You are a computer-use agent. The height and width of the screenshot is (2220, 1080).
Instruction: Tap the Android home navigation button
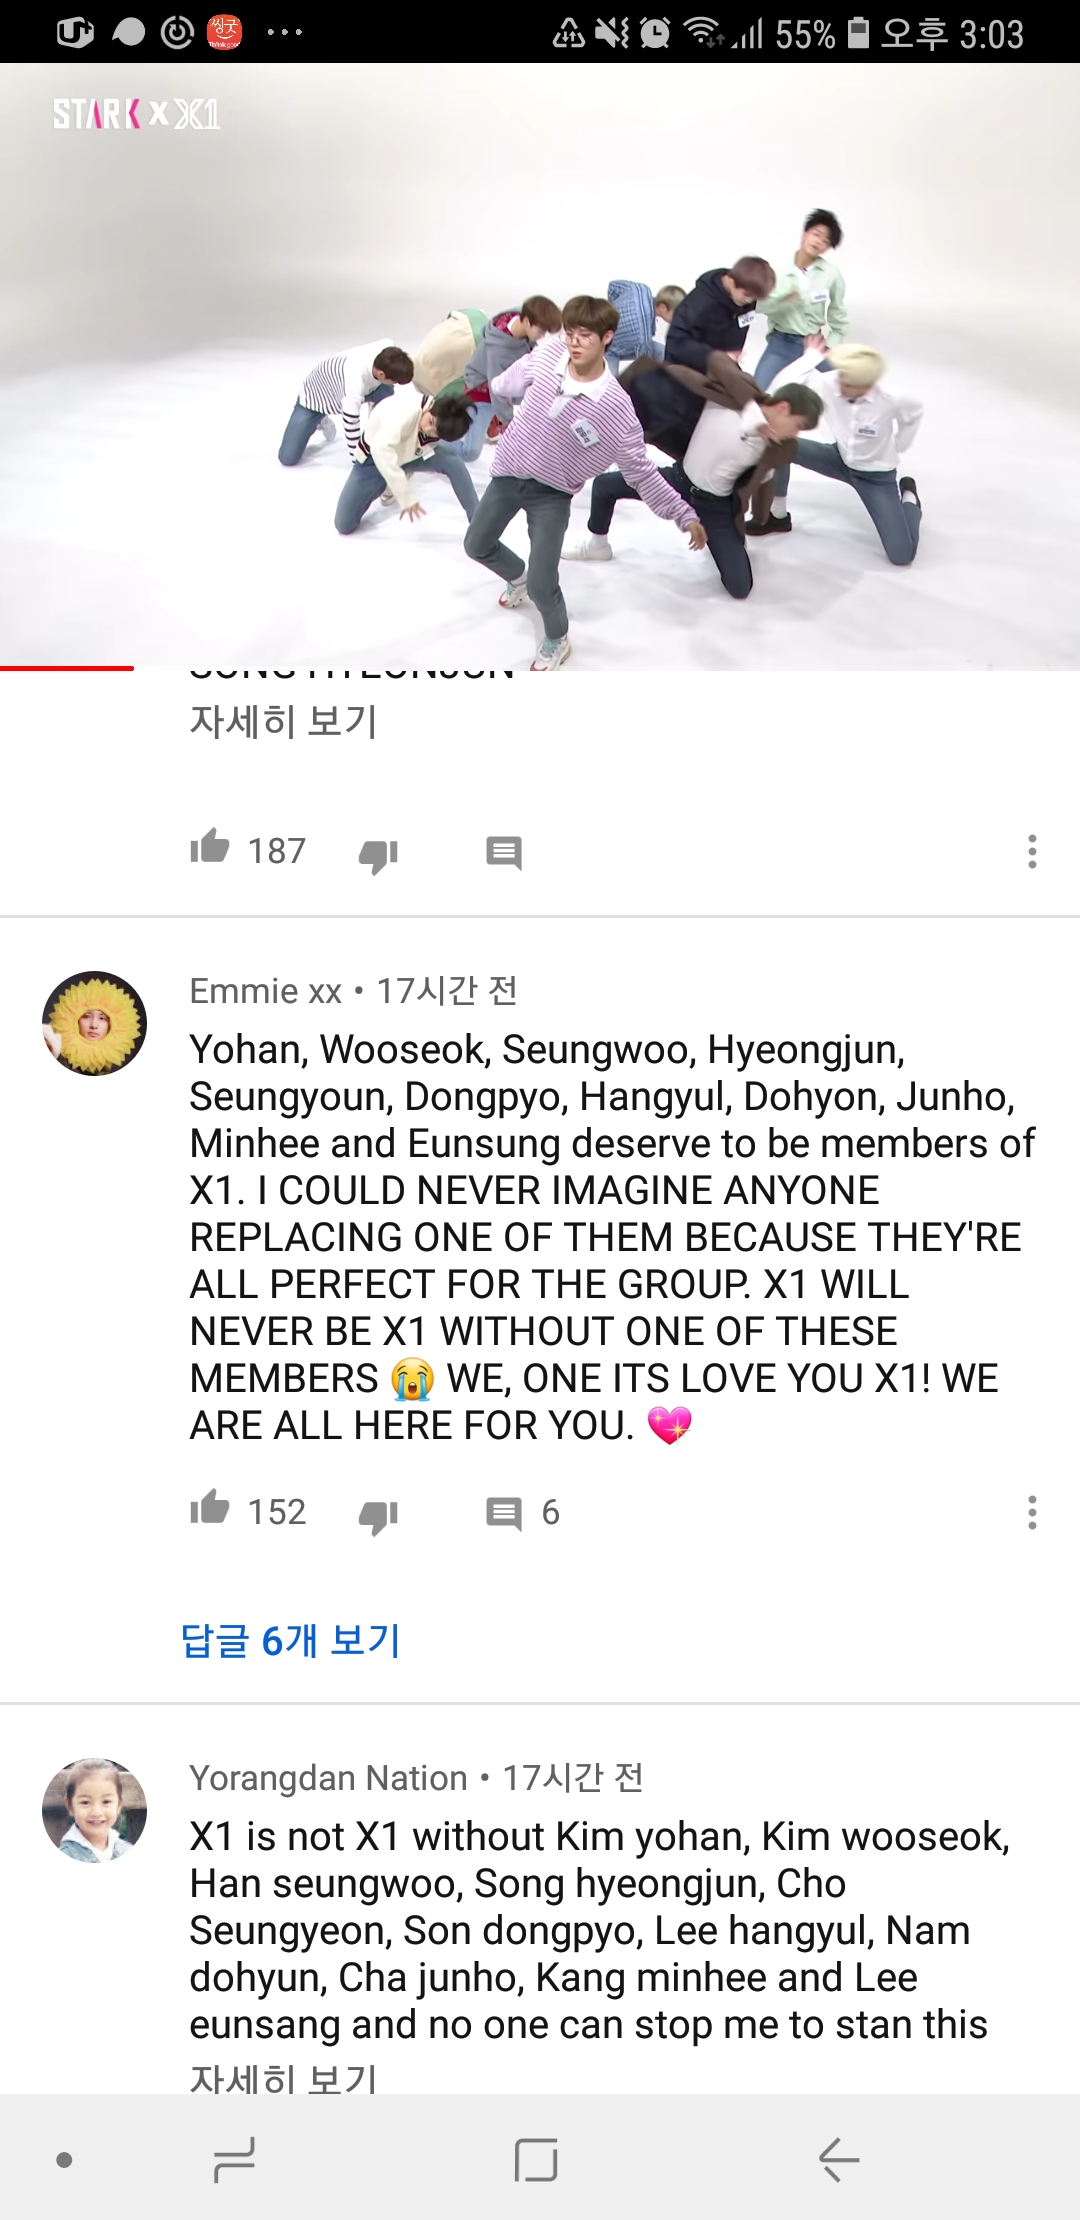click(x=536, y=2160)
